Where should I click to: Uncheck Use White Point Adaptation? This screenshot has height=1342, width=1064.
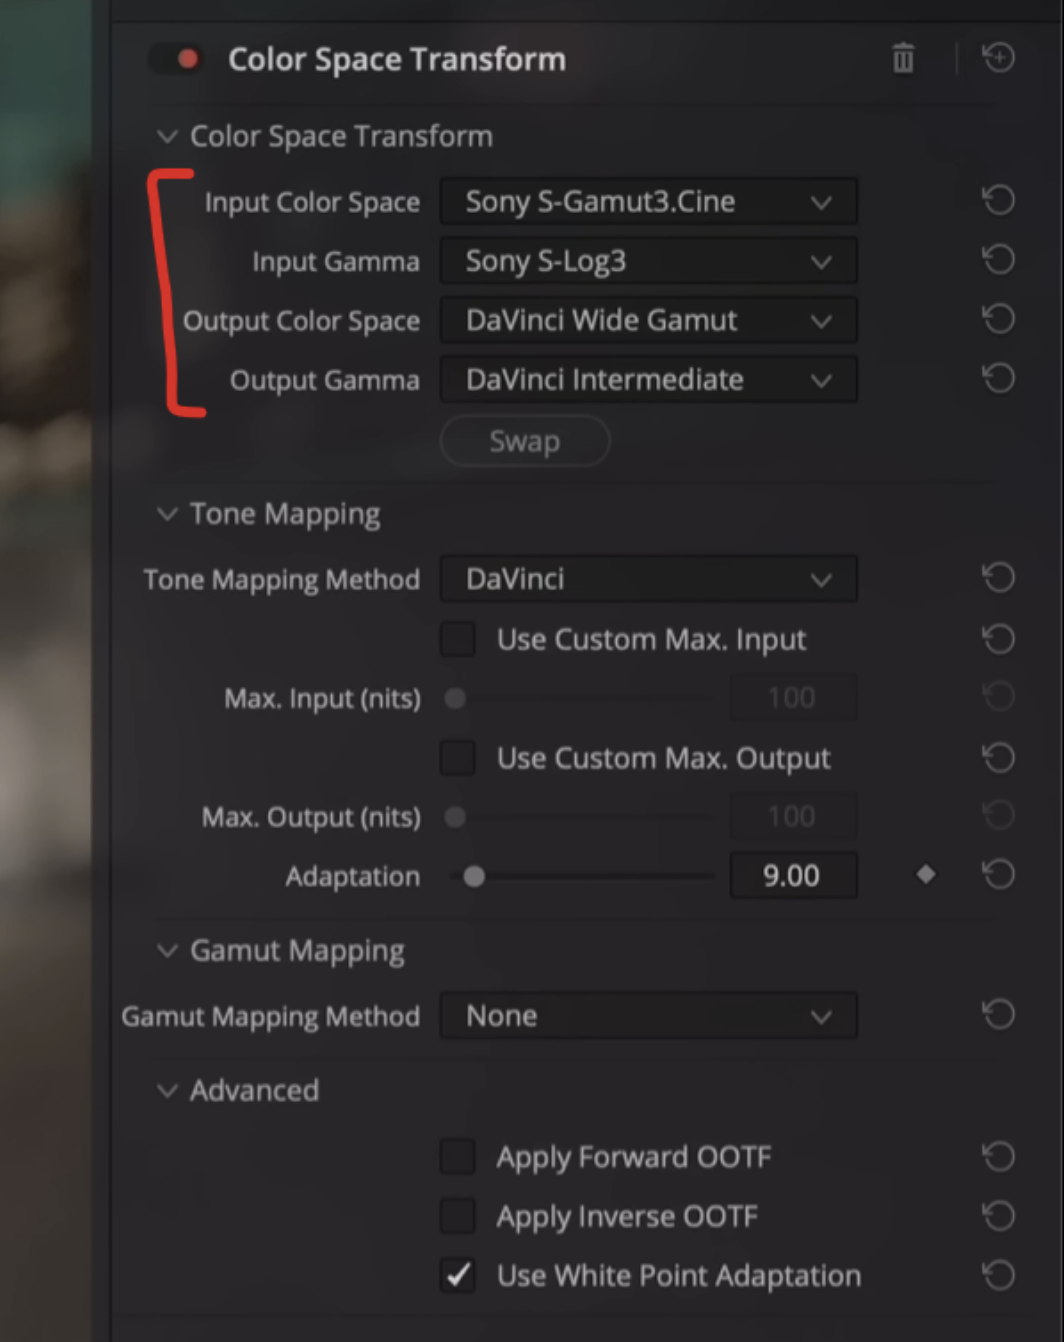click(458, 1275)
